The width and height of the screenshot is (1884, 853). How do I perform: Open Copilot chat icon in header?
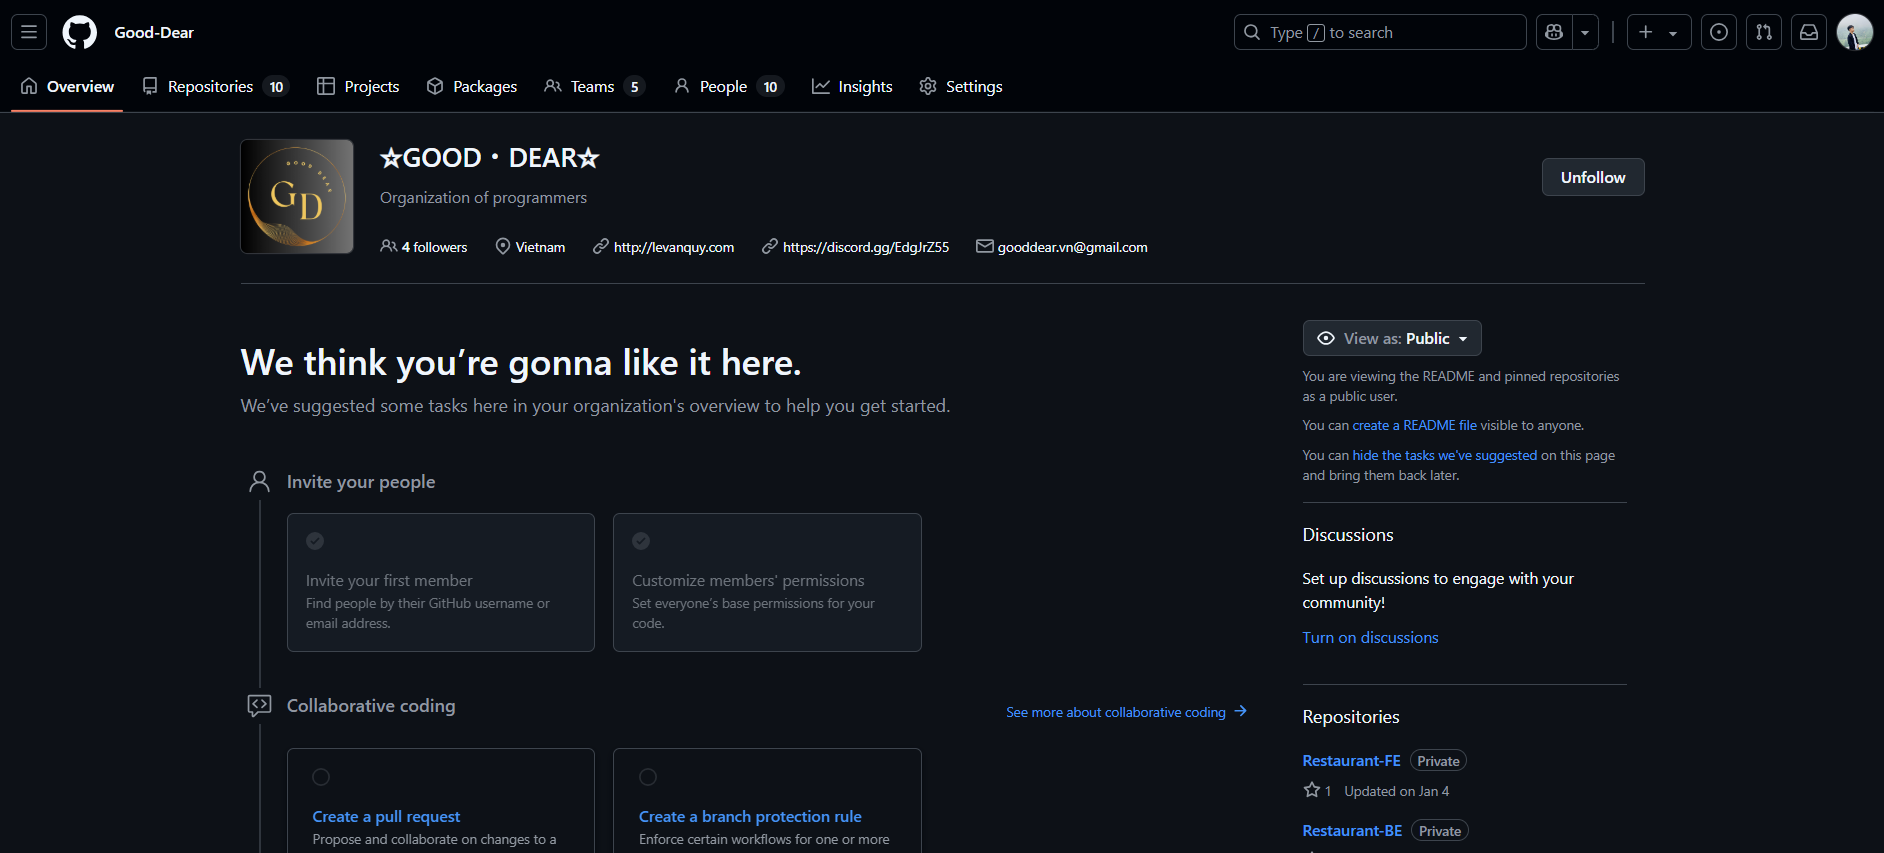pyautogui.click(x=1554, y=32)
